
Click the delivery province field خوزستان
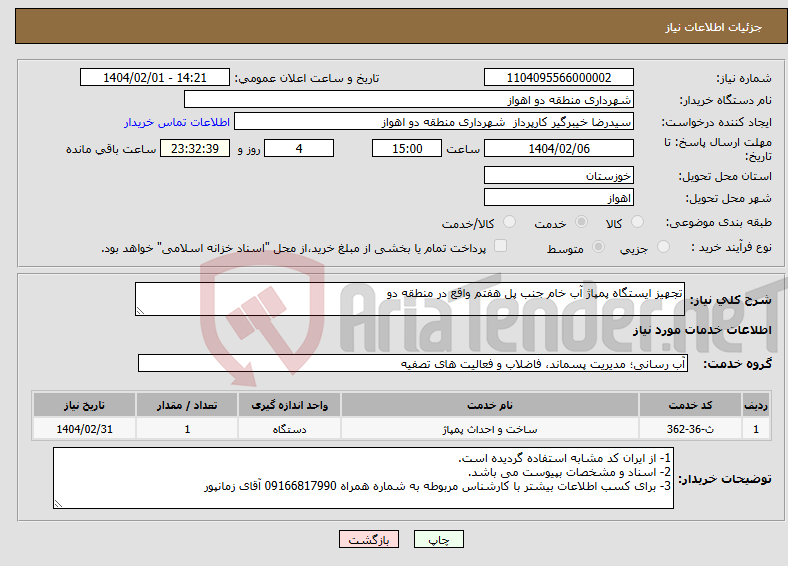coord(559,175)
